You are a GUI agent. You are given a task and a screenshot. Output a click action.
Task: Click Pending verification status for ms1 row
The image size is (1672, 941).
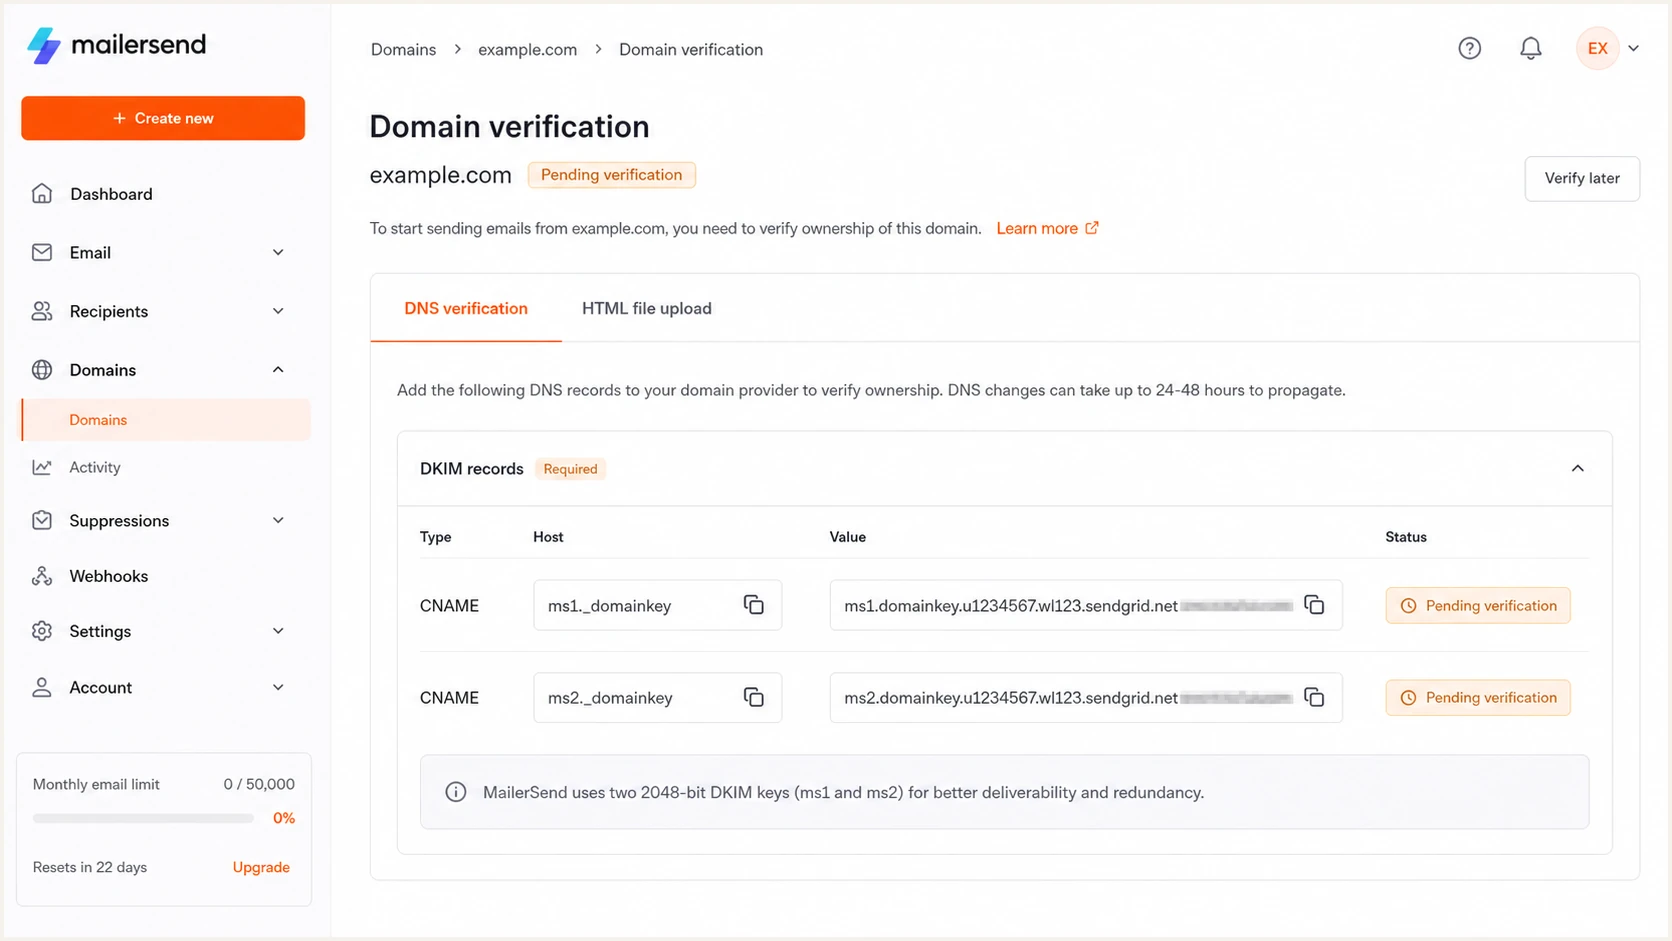coord(1477,605)
